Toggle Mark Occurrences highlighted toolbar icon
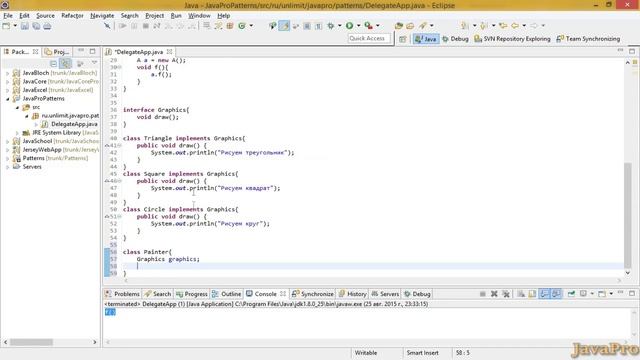This screenshot has height=360, width=640. coord(284,26)
